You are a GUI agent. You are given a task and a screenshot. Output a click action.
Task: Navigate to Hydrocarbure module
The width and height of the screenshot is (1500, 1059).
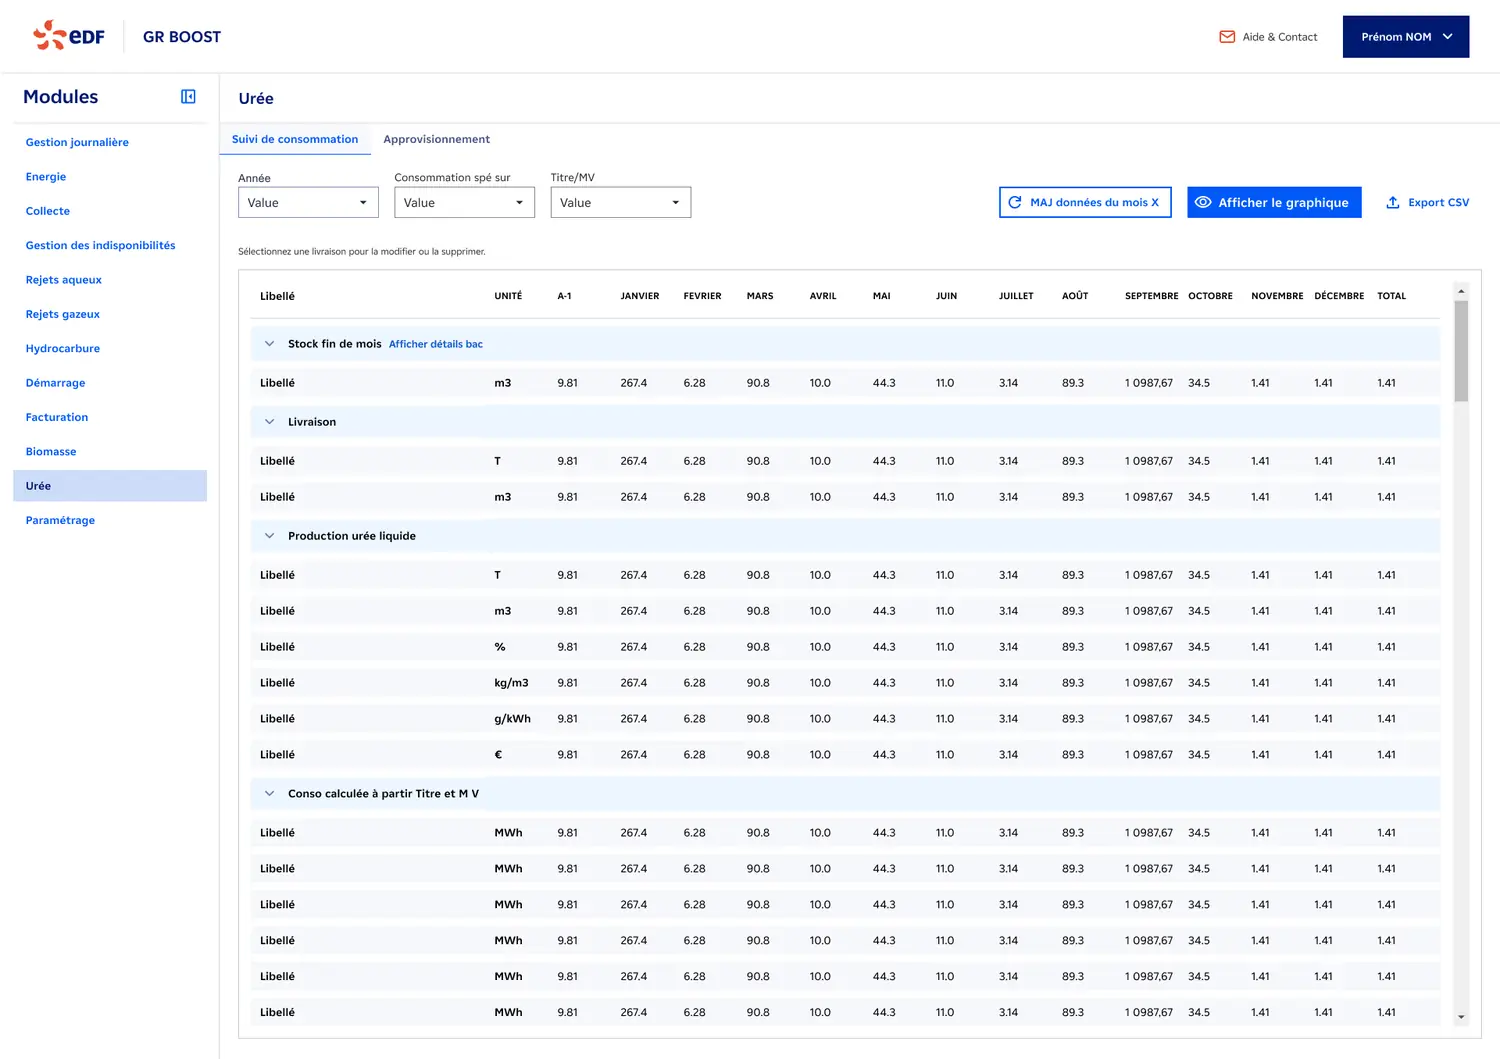pos(63,349)
